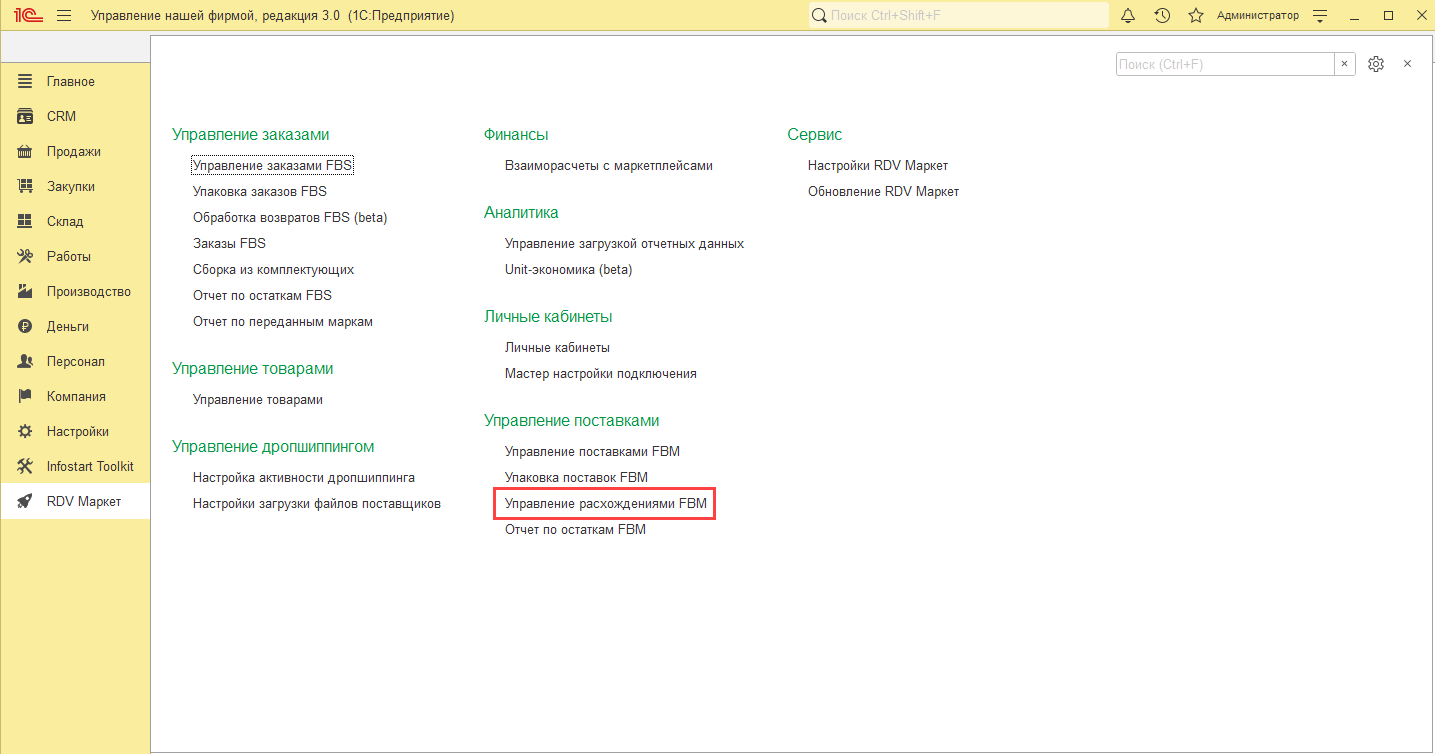Focus the Поиск (Ctrl+F) section field

(x=1225, y=63)
